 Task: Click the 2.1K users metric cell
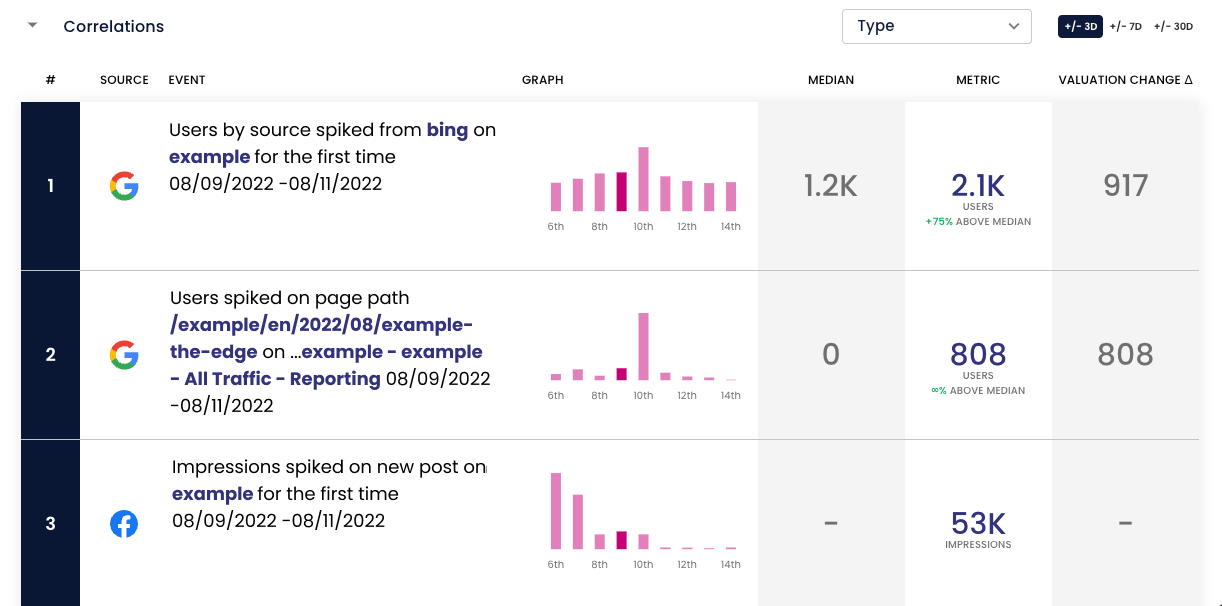(978, 186)
